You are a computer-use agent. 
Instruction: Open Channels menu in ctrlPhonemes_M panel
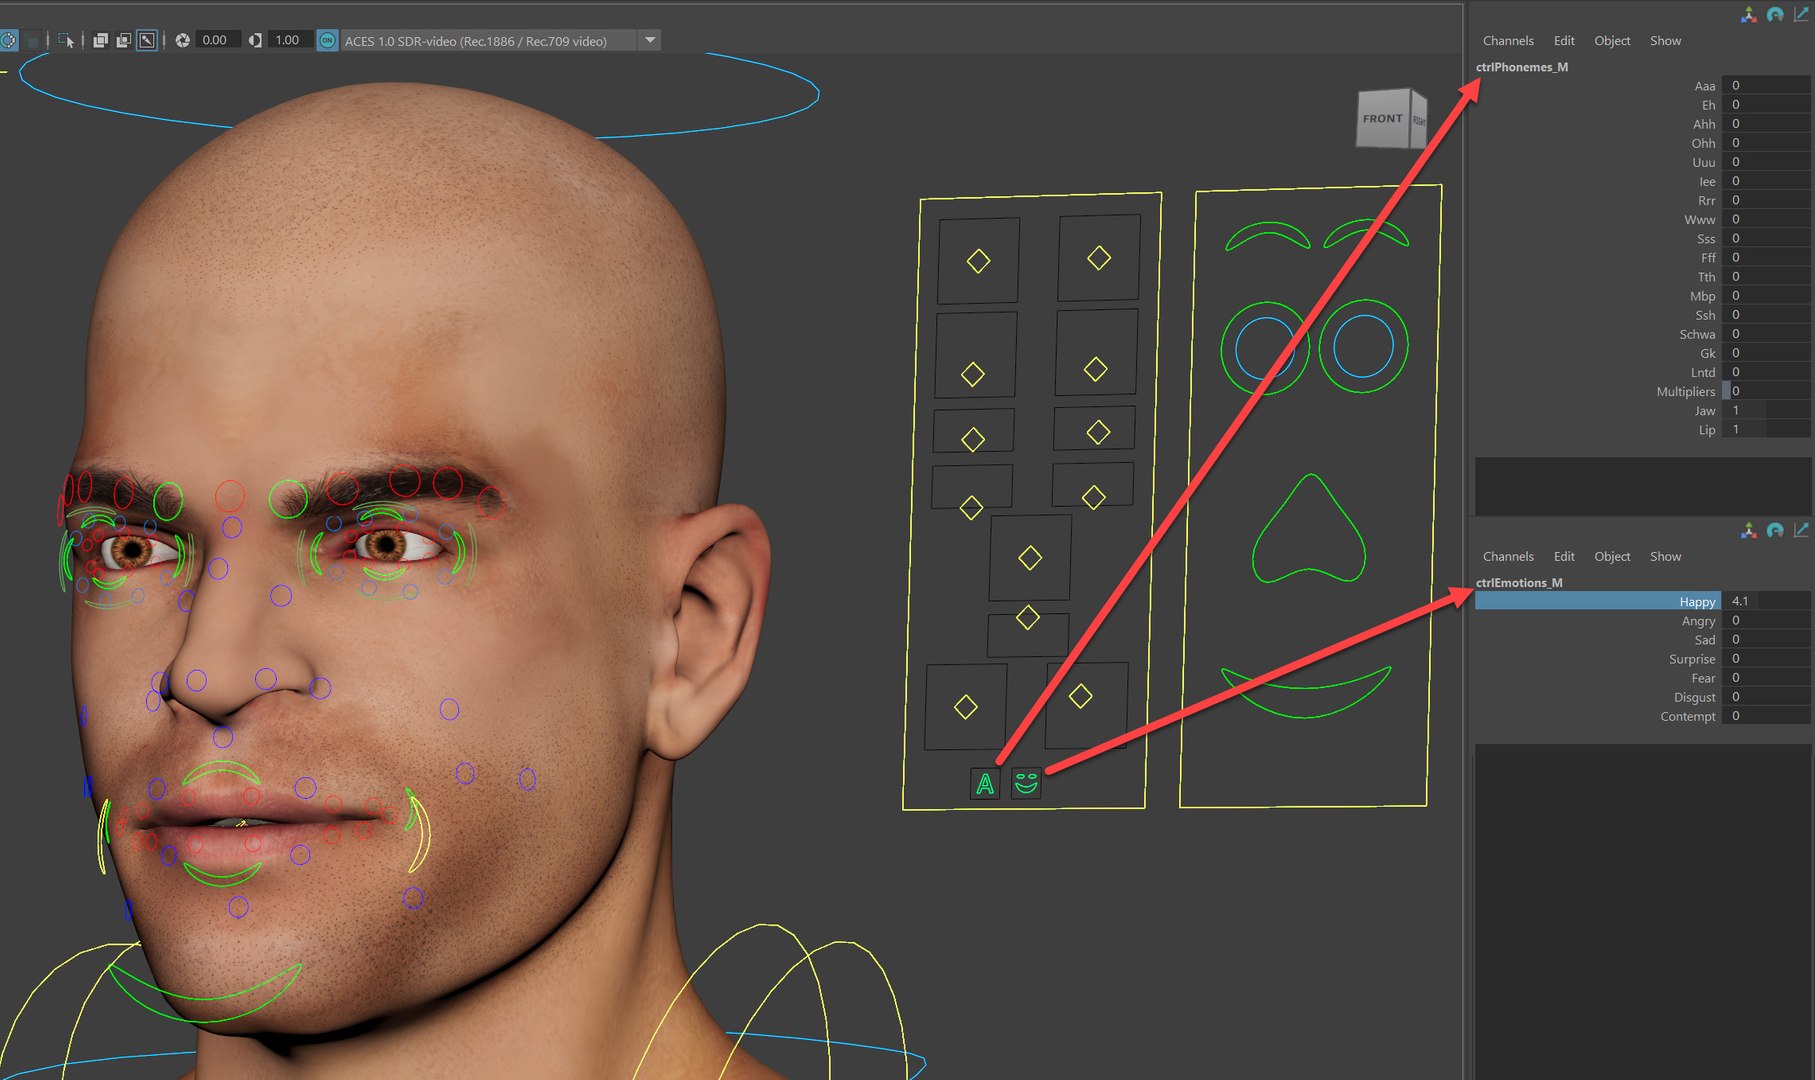click(1508, 41)
